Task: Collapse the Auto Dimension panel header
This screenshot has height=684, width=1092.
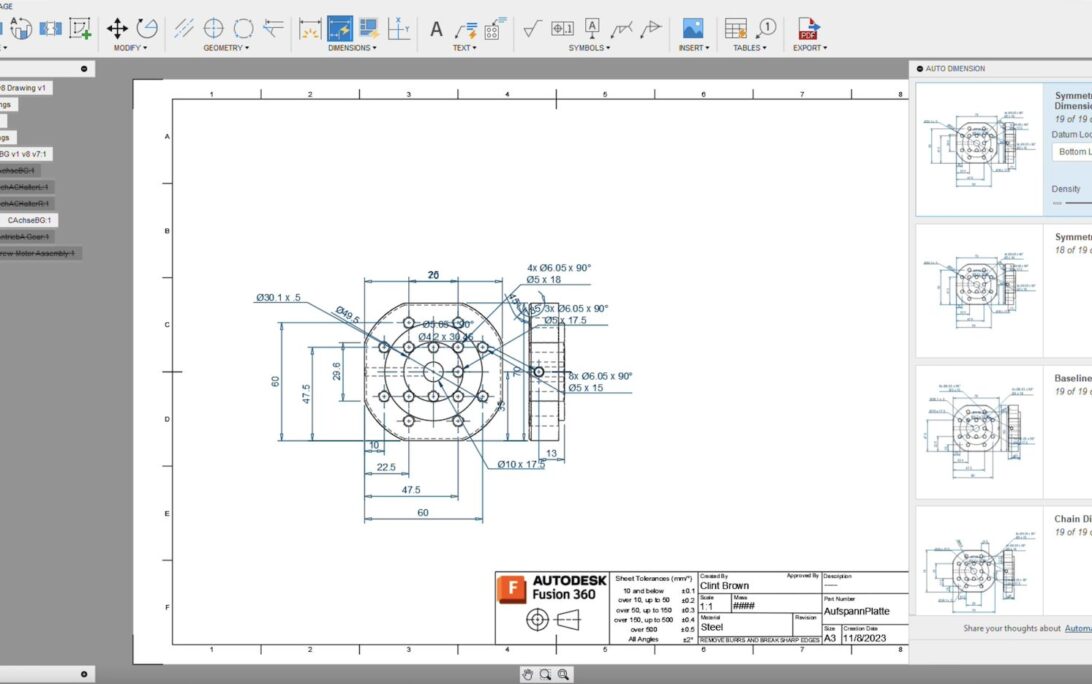Action: [918, 69]
